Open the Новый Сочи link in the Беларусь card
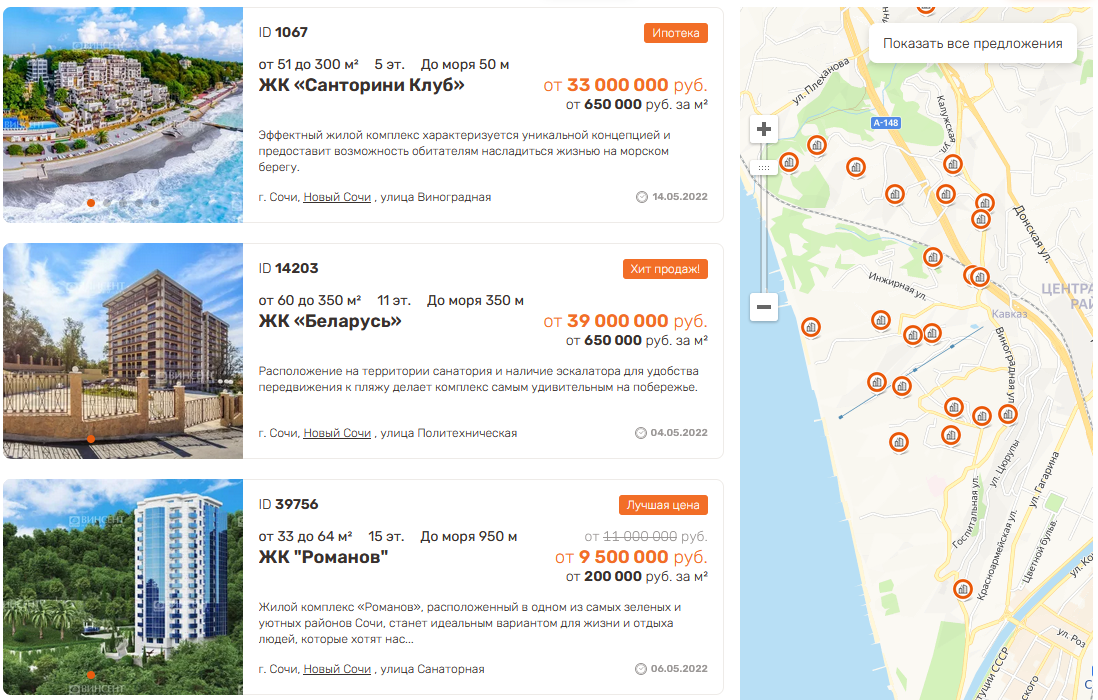The height and width of the screenshot is (700, 1098). tap(340, 434)
